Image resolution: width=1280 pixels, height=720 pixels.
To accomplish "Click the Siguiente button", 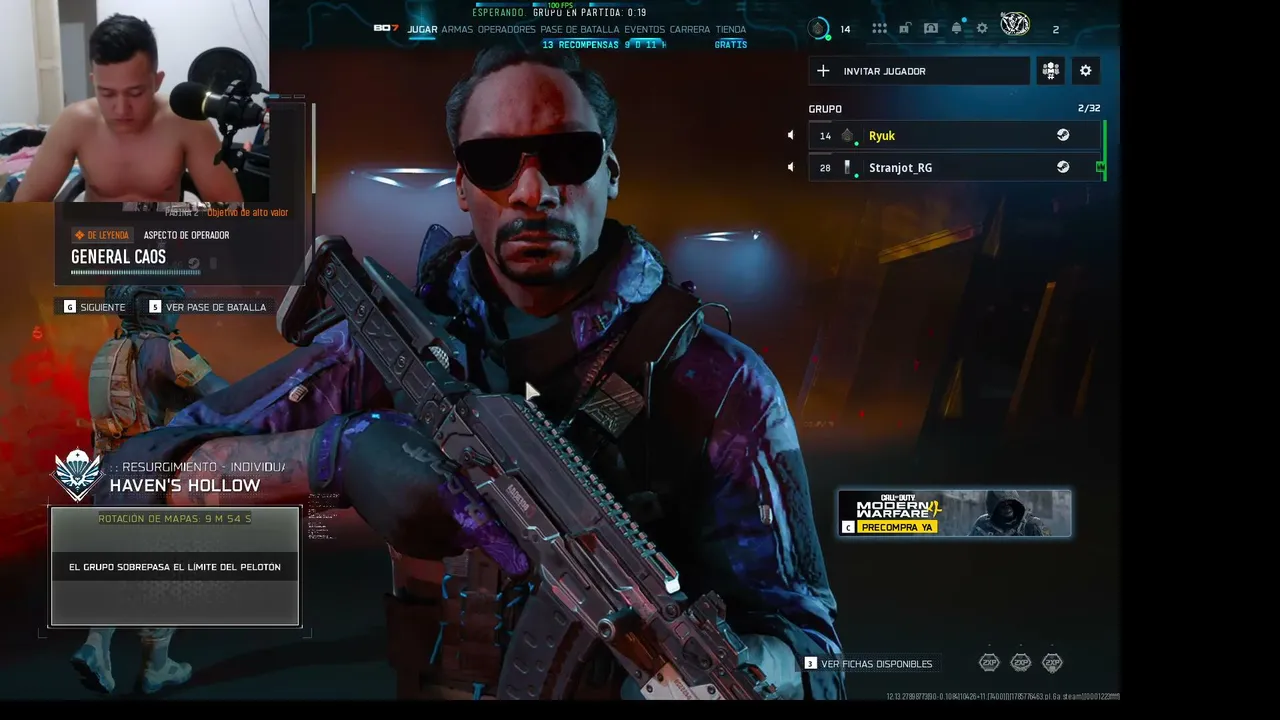I will tap(95, 307).
